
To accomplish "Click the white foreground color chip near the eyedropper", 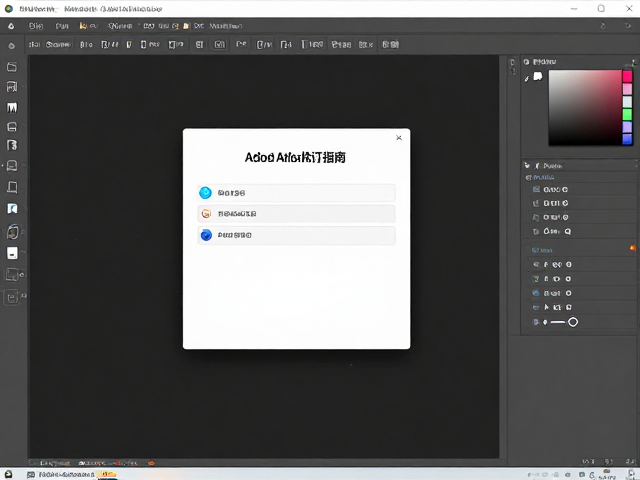I will [x=538, y=76].
